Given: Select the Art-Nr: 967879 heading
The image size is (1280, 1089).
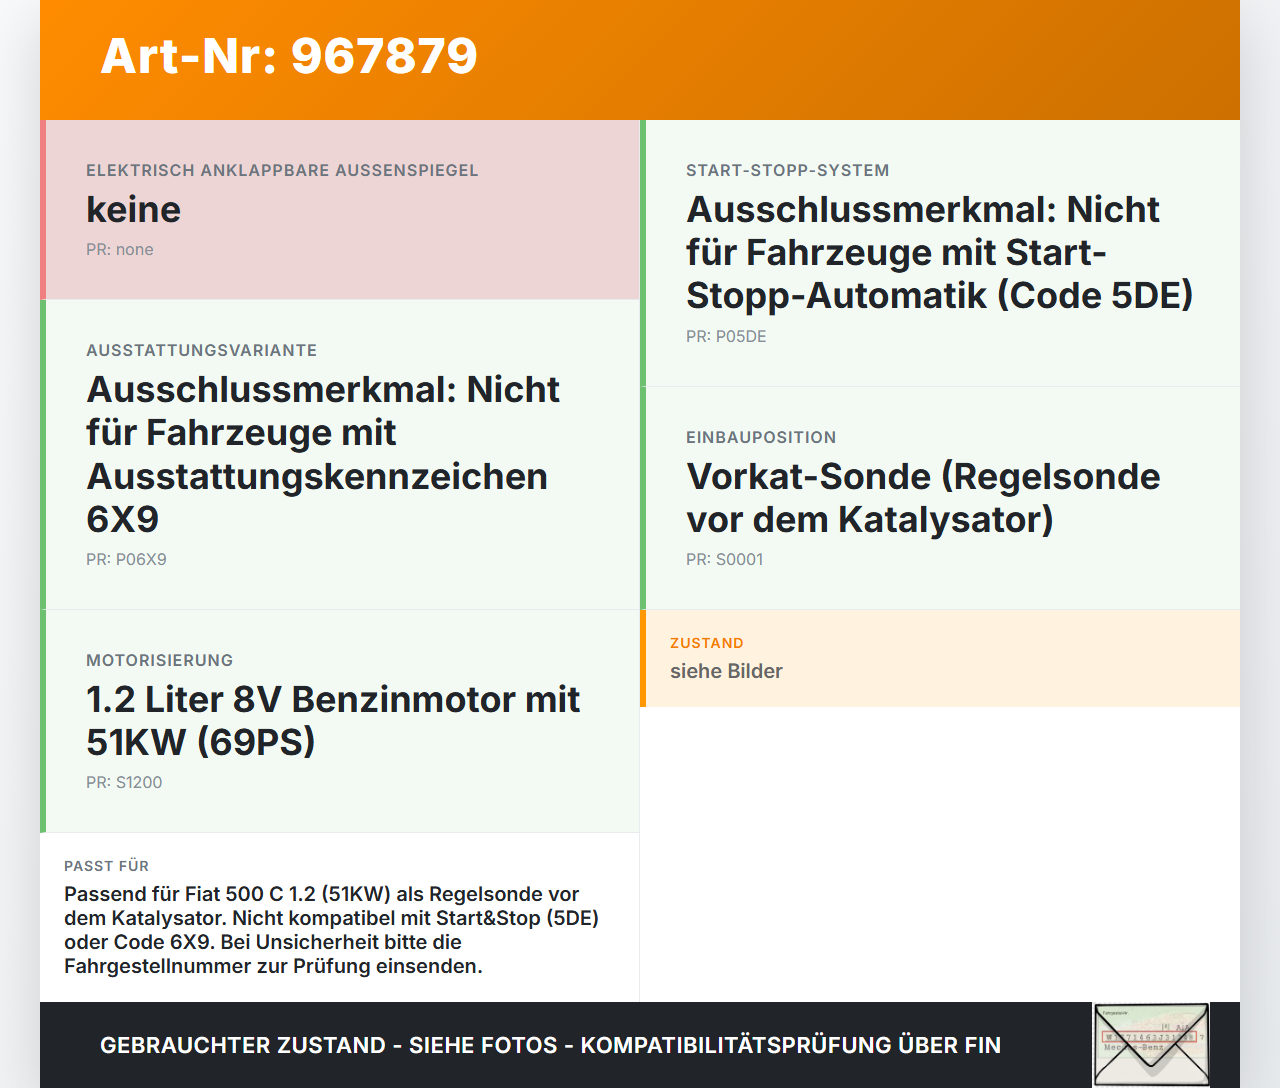Looking at the screenshot, I should (289, 56).
